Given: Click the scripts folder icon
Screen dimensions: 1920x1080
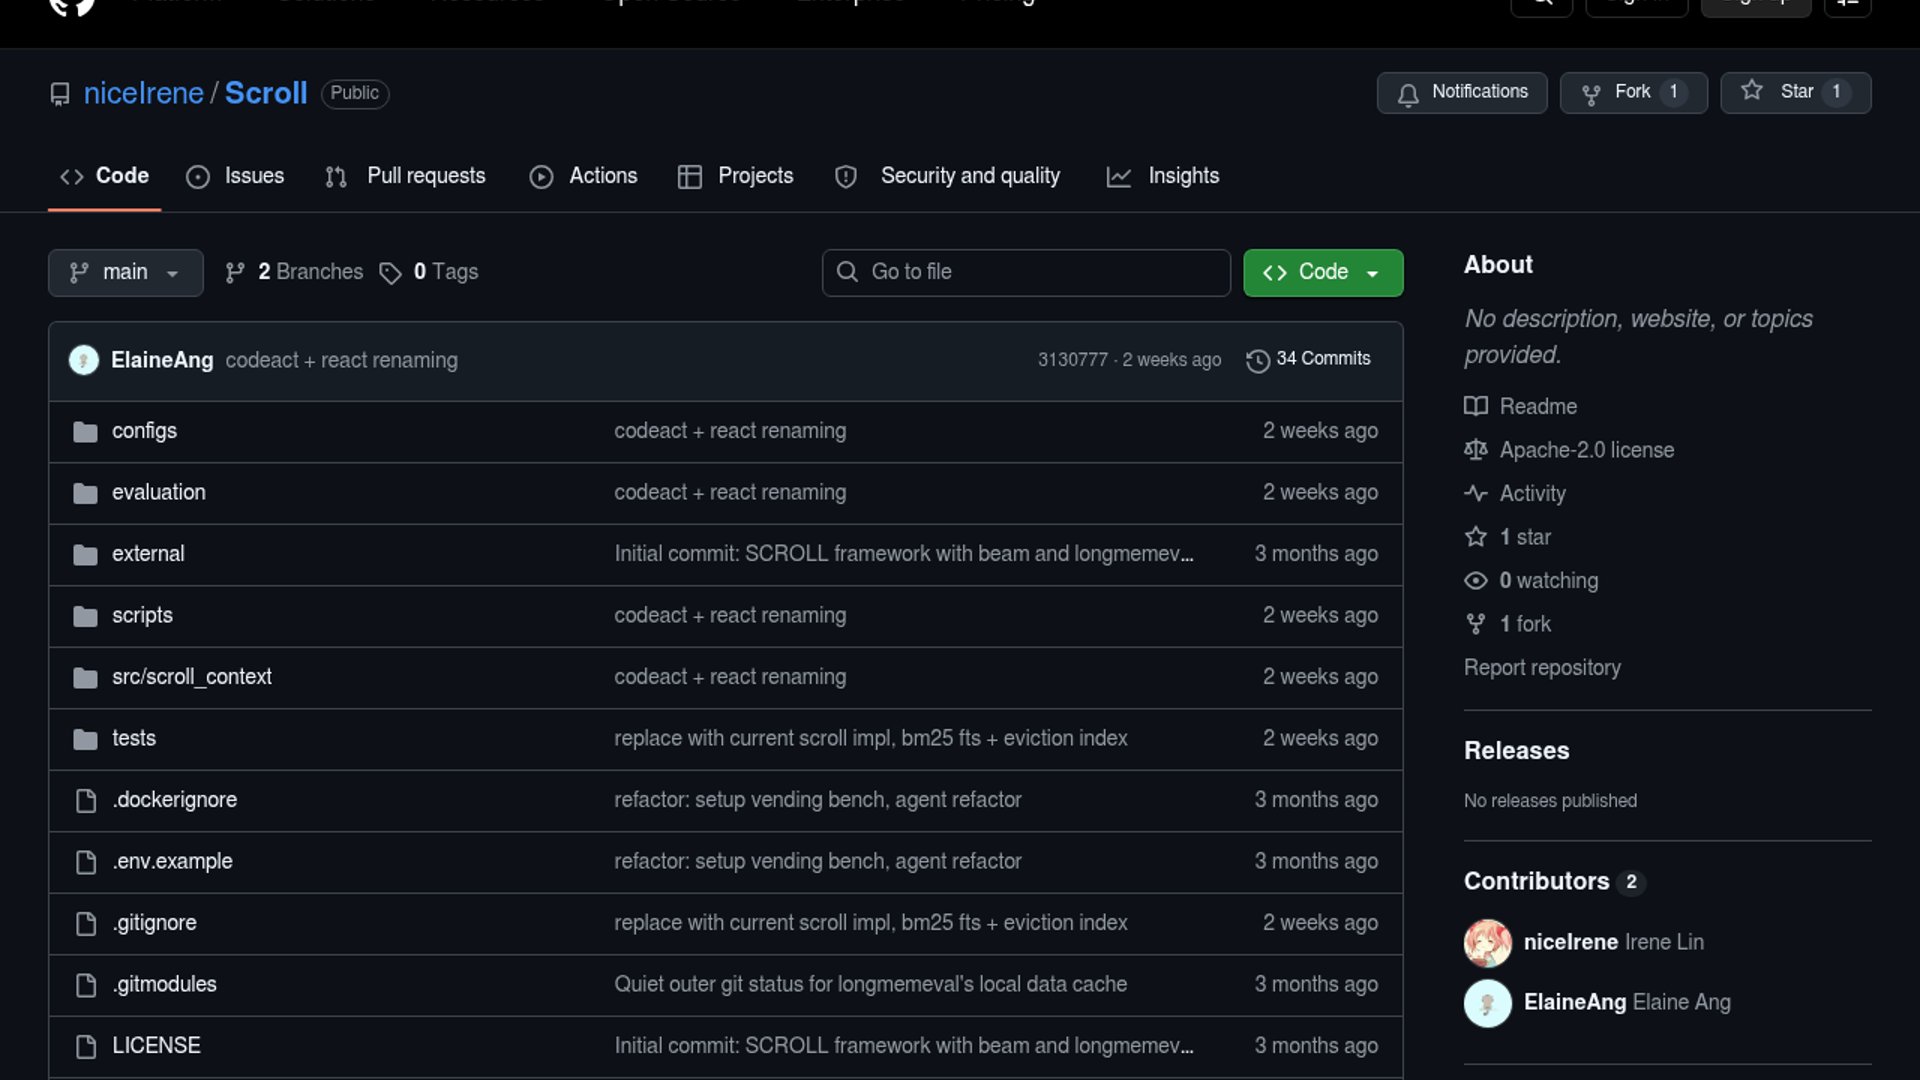Looking at the screenshot, I should click(x=85, y=616).
